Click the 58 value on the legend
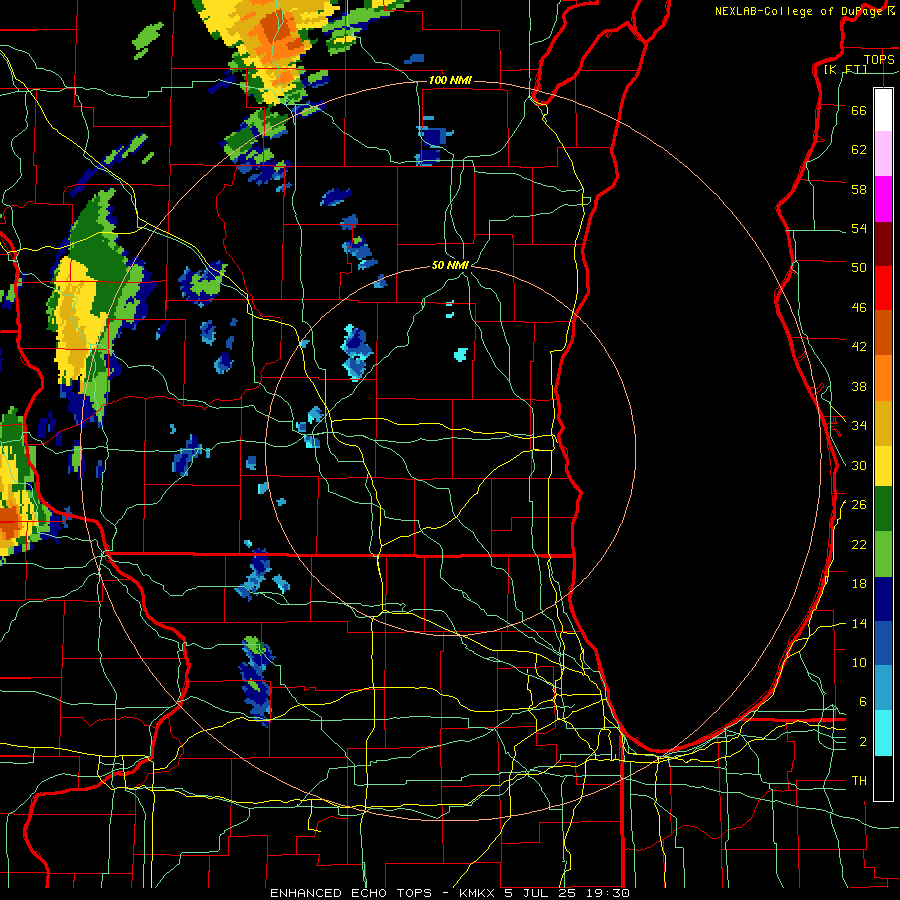Image resolution: width=900 pixels, height=900 pixels. (859, 189)
